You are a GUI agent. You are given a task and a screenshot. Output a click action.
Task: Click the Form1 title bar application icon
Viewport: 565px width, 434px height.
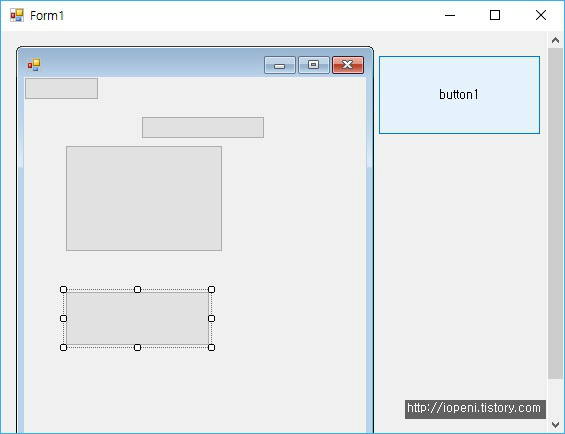point(17,15)
